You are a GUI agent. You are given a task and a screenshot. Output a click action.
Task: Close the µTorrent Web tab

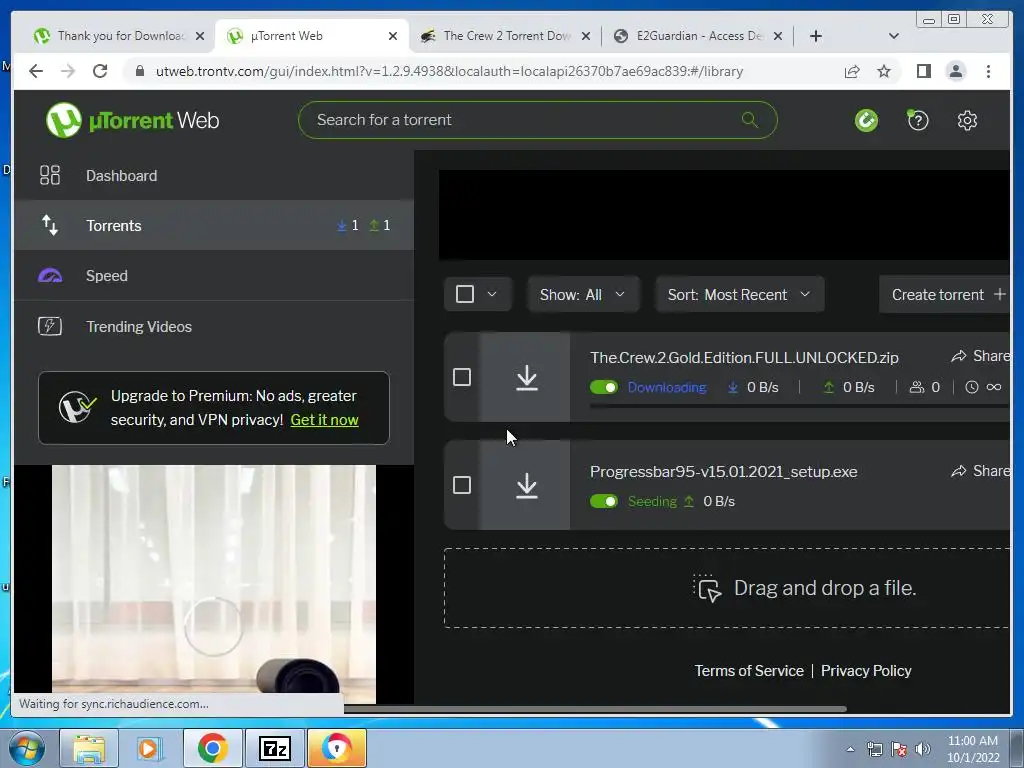click(x=392, y=36)
